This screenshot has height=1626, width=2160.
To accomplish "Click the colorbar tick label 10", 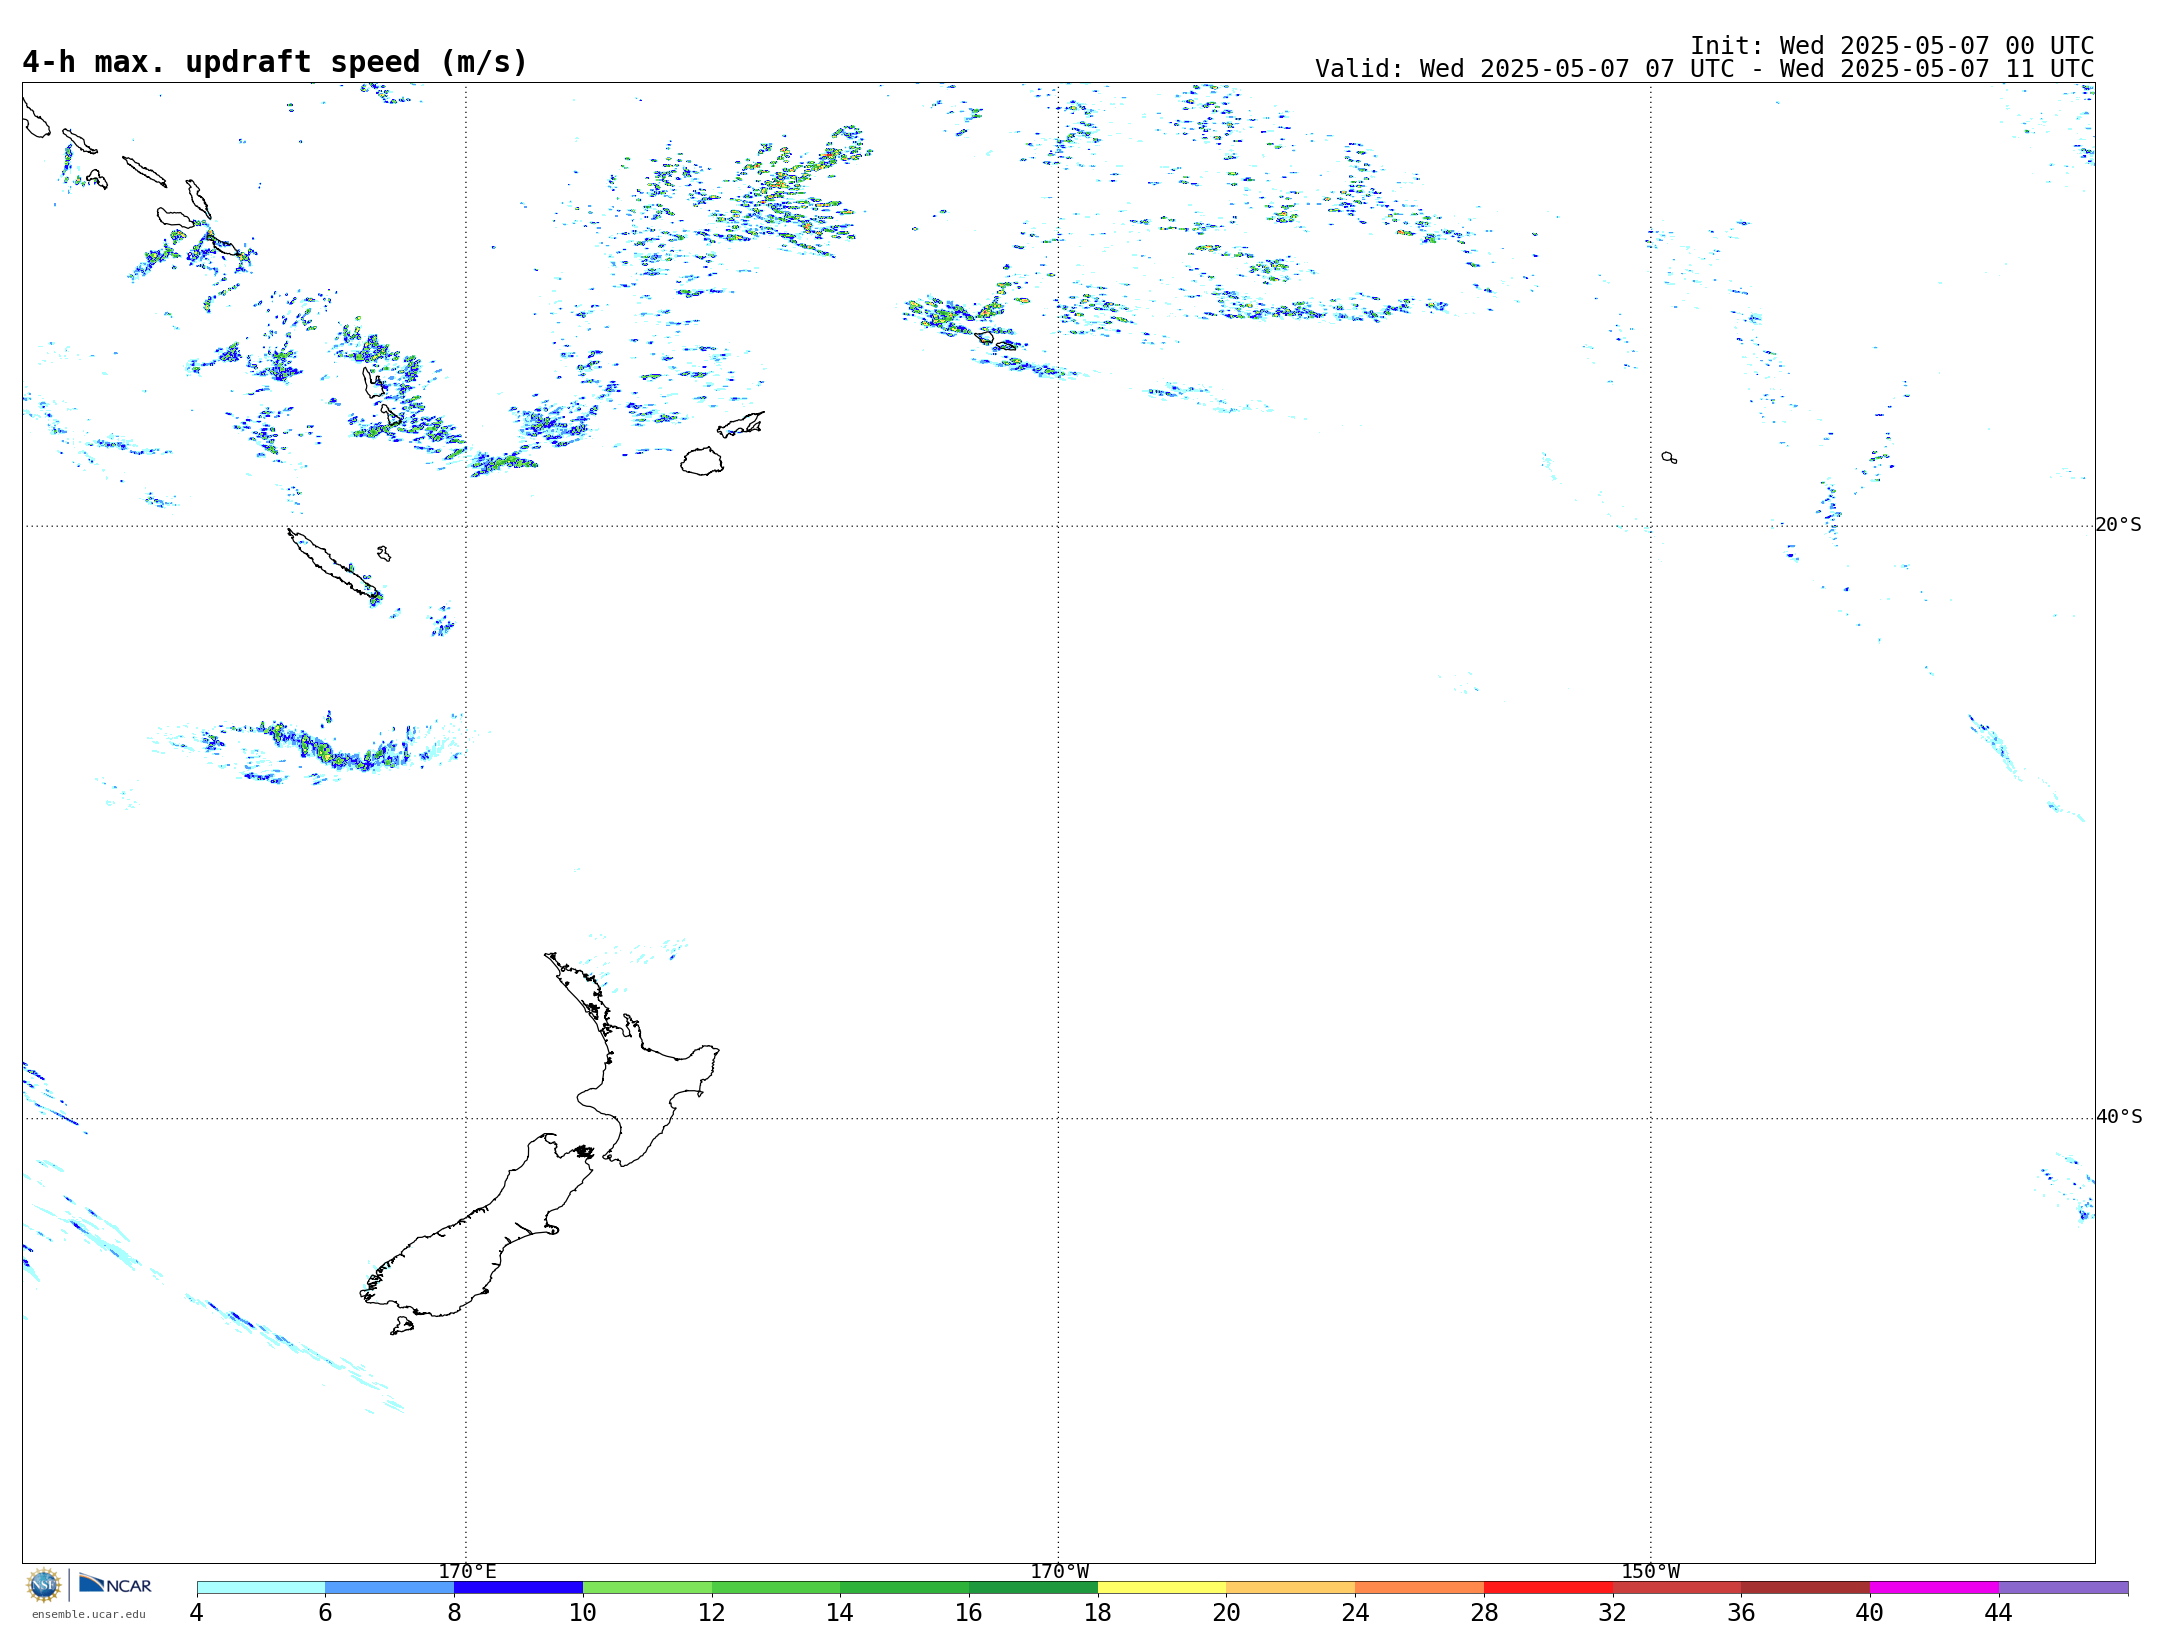I will coord(582,1613).
